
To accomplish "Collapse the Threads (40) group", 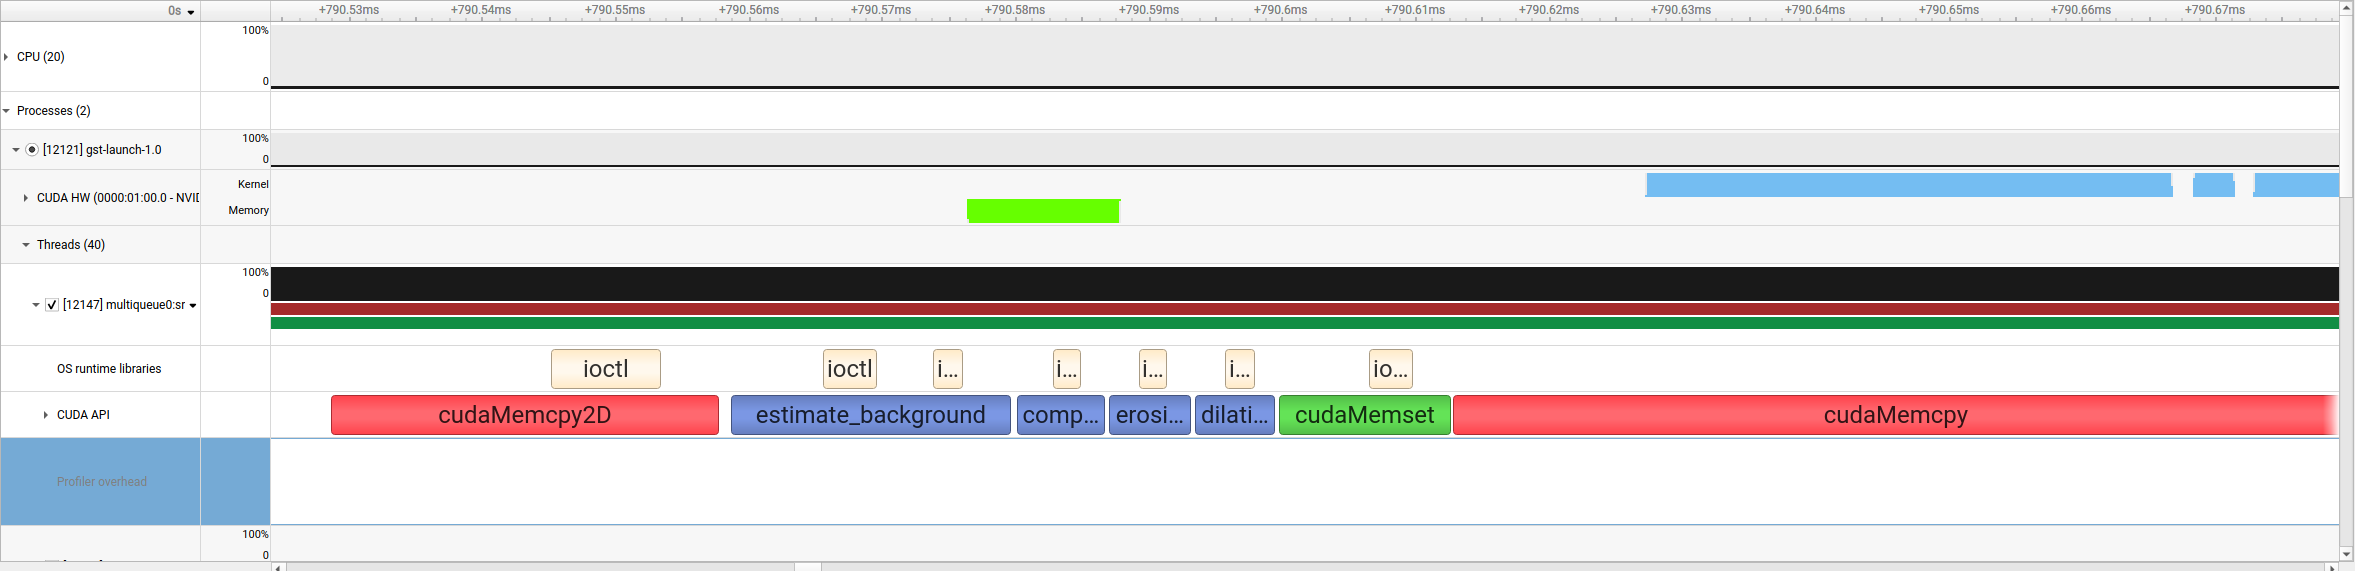I will click(26, 245).
